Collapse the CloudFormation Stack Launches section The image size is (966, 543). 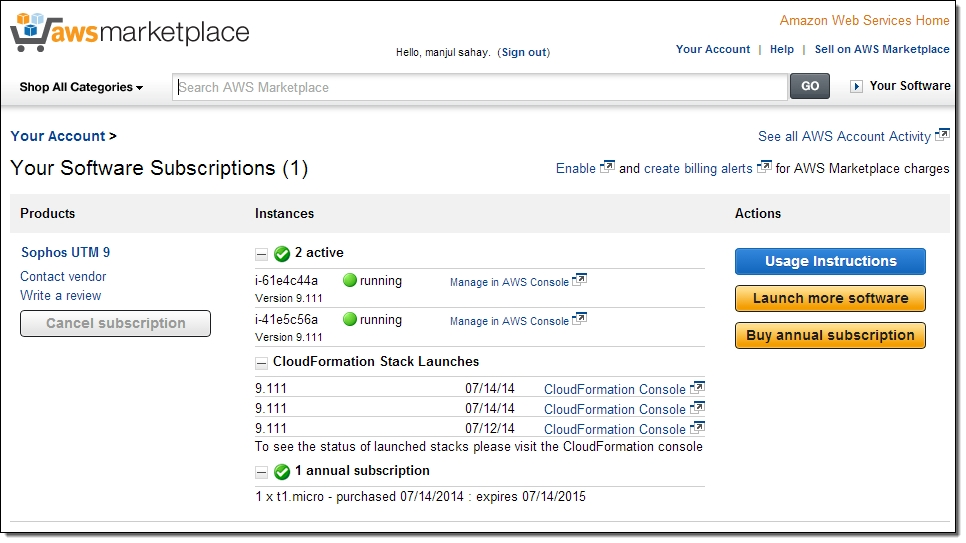(262, 363)
